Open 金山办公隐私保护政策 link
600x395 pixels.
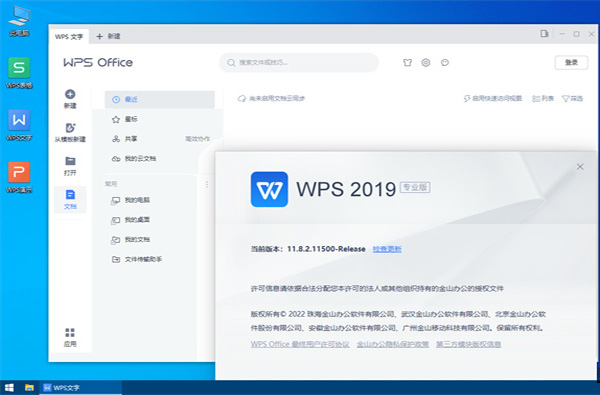point(393,344)
